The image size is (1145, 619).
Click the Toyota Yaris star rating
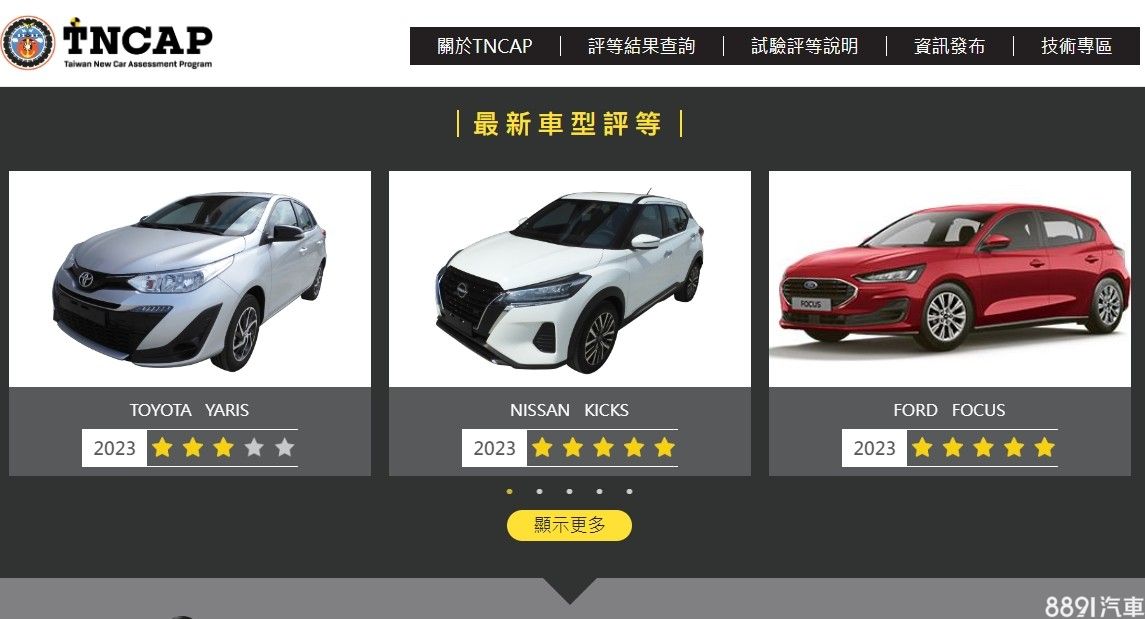pyautogui.click(x=223, y=447)
